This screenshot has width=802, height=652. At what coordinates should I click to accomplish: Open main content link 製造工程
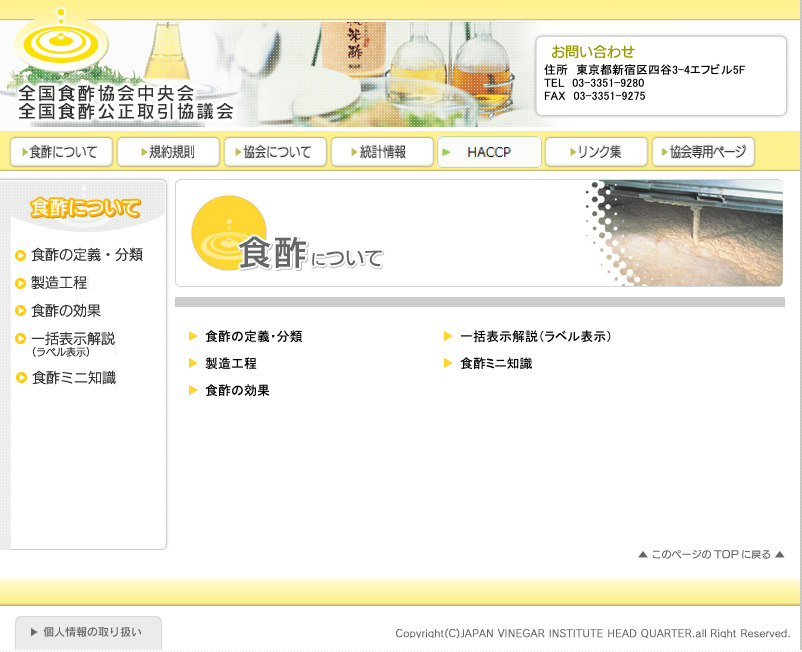(x=231, y=364)
